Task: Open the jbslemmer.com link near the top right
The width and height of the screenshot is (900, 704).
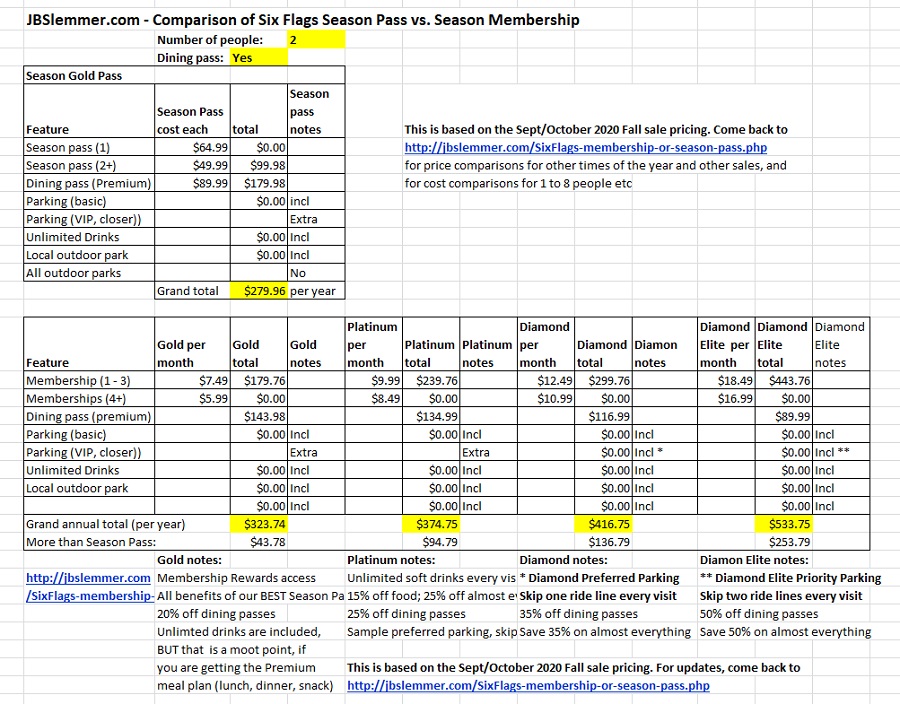Action: [x=585, y=147]
